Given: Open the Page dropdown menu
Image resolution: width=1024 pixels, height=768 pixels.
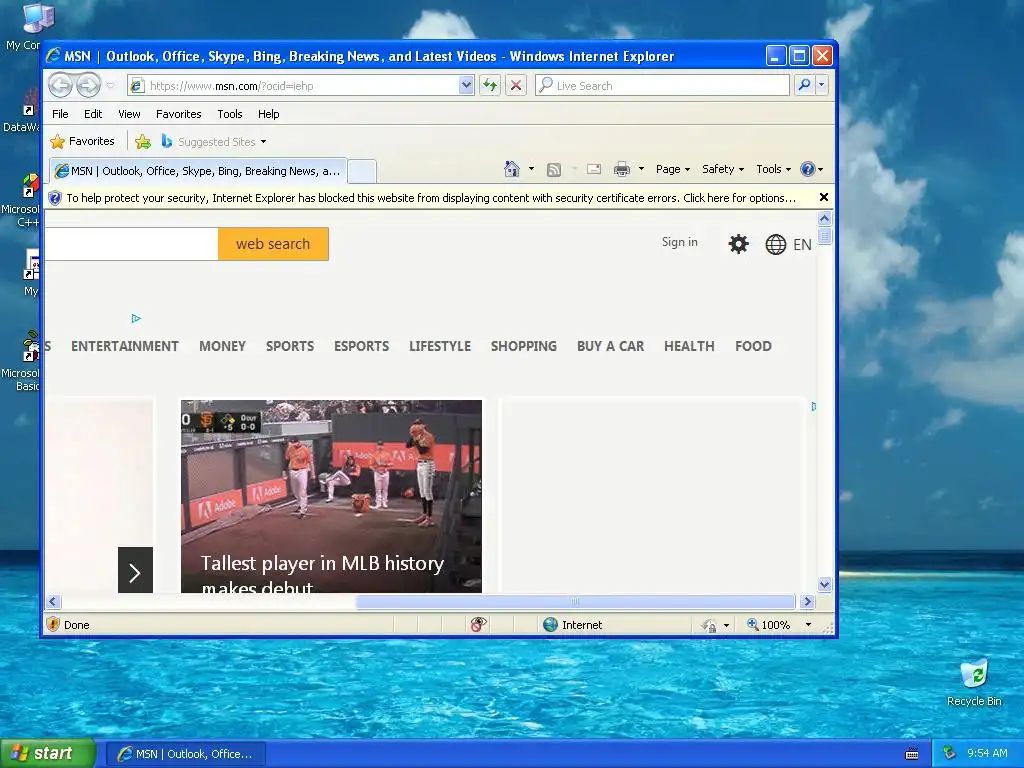Looking at the screenshot, I should coord(673,169).
